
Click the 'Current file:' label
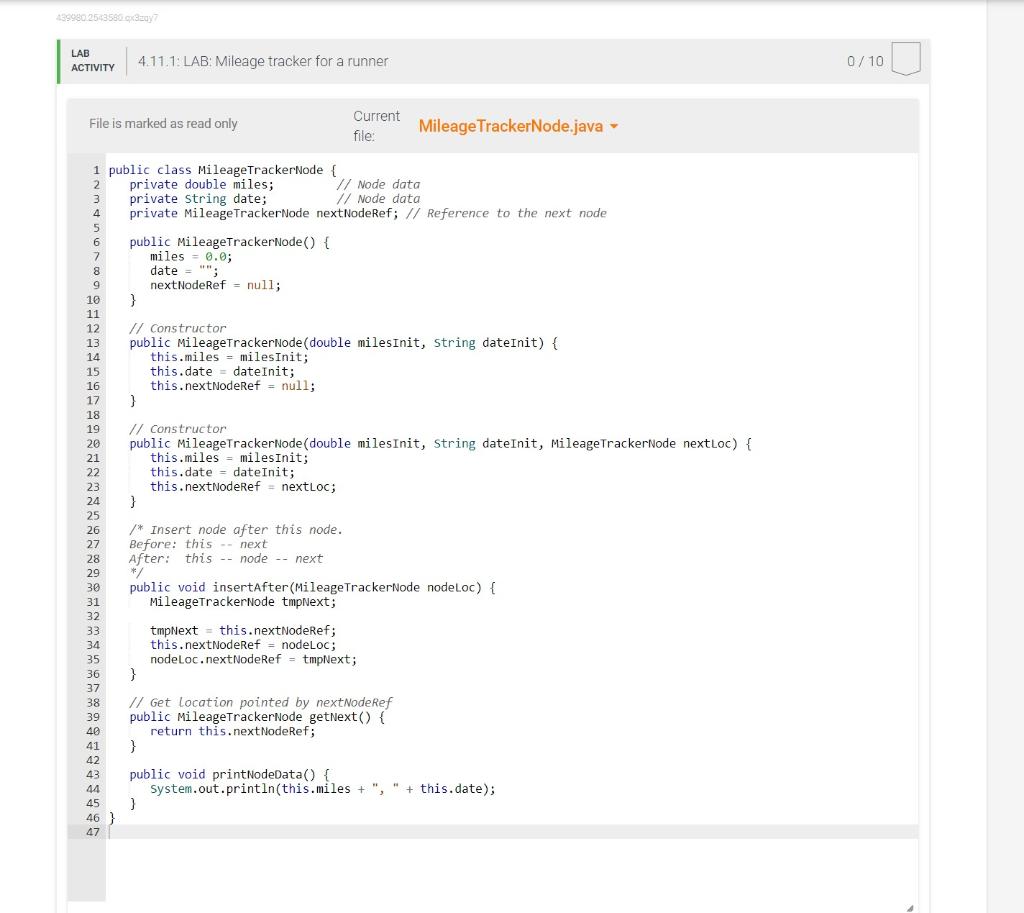coord(377,125)
